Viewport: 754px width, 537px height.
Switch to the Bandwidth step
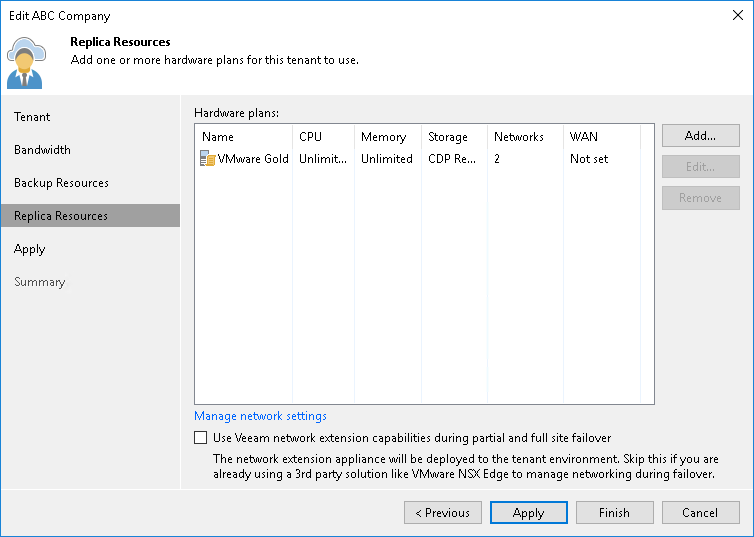click(x=42, y=150)
